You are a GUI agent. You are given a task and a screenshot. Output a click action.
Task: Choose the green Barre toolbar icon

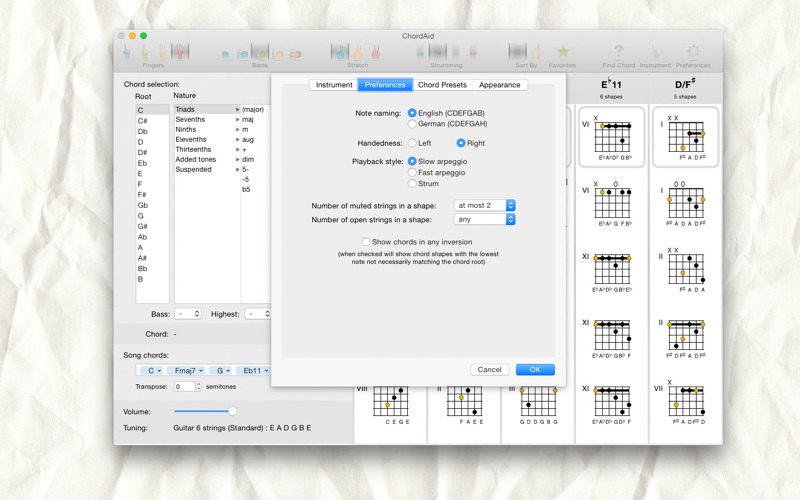coord(260,52)
